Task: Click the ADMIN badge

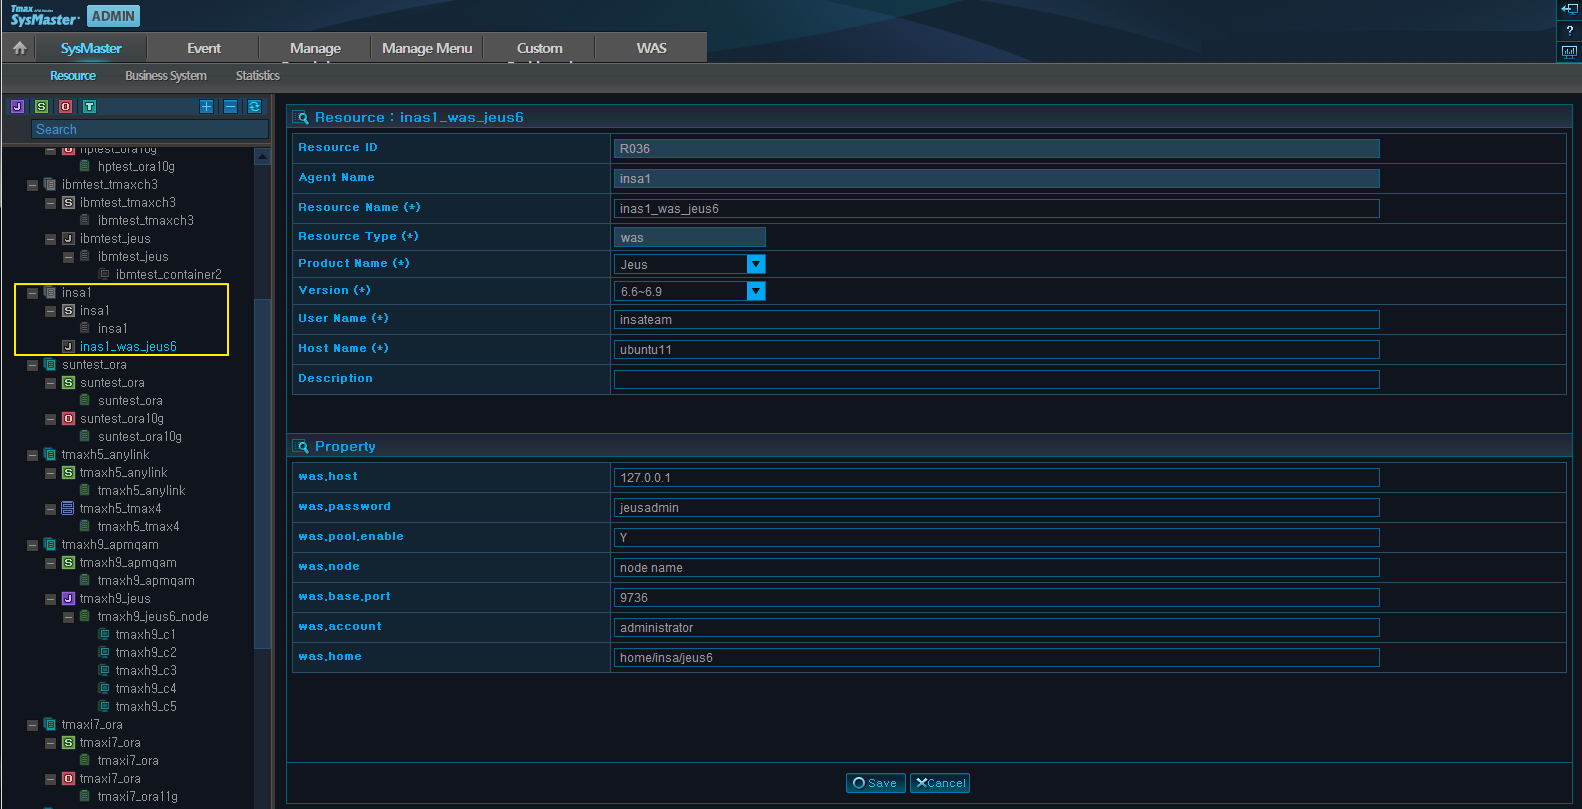Action: click(113, 16)
